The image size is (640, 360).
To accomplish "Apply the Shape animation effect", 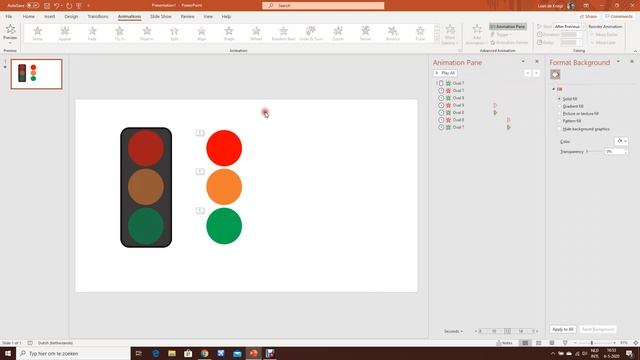I will [x=229, y=33].
